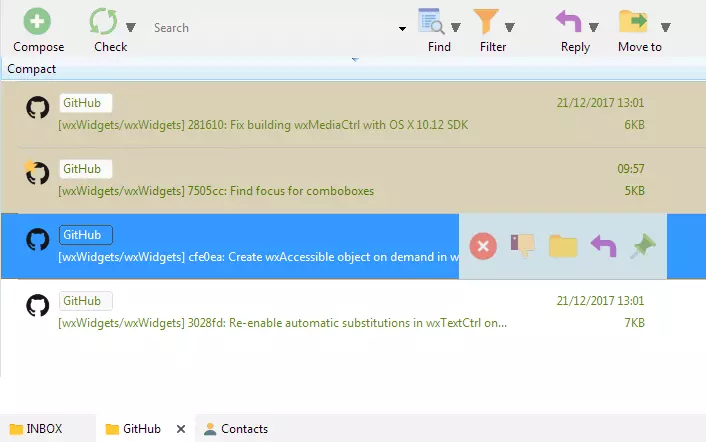This screenshot has height=442, width=706.
Task: Click the Move to folder icon
Action: (x=633, y=21)
